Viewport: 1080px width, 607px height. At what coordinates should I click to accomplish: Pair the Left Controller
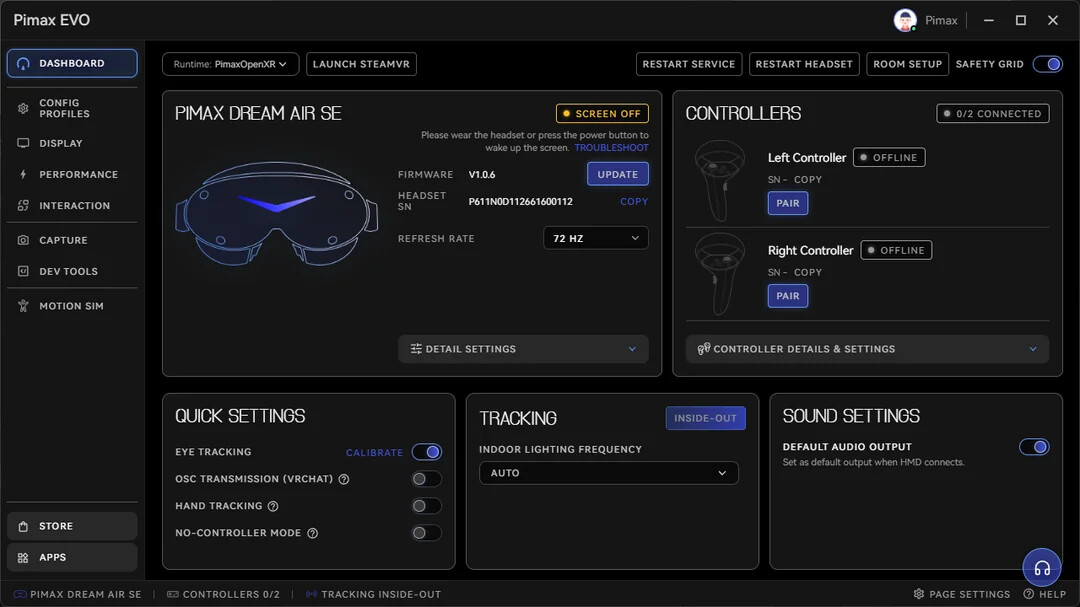click(788, 203)
